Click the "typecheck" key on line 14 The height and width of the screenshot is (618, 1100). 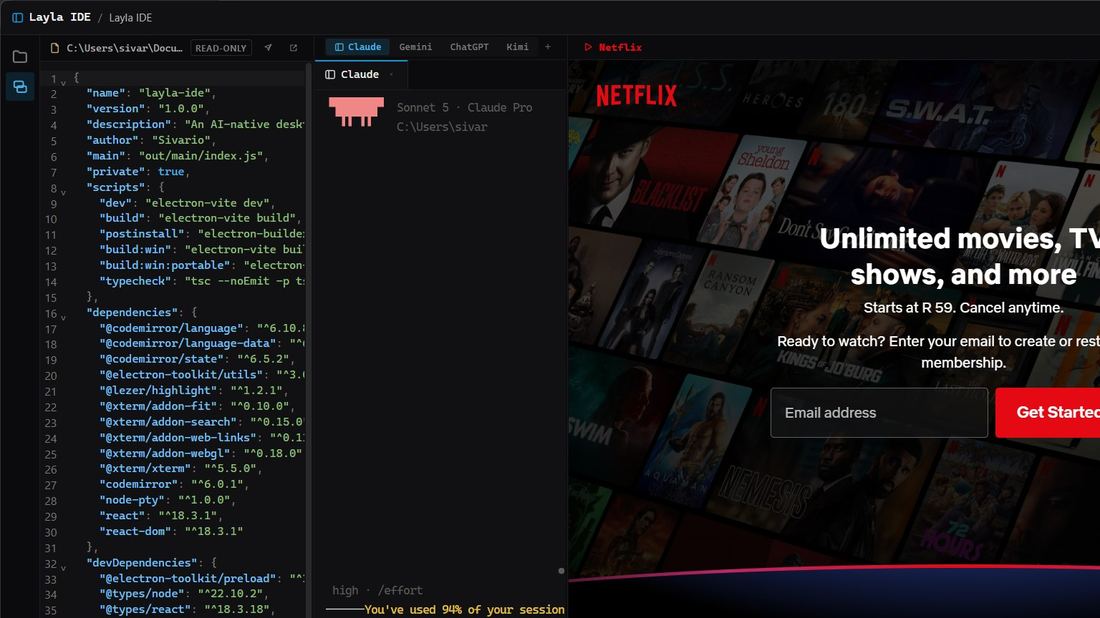tap(135, 281)
